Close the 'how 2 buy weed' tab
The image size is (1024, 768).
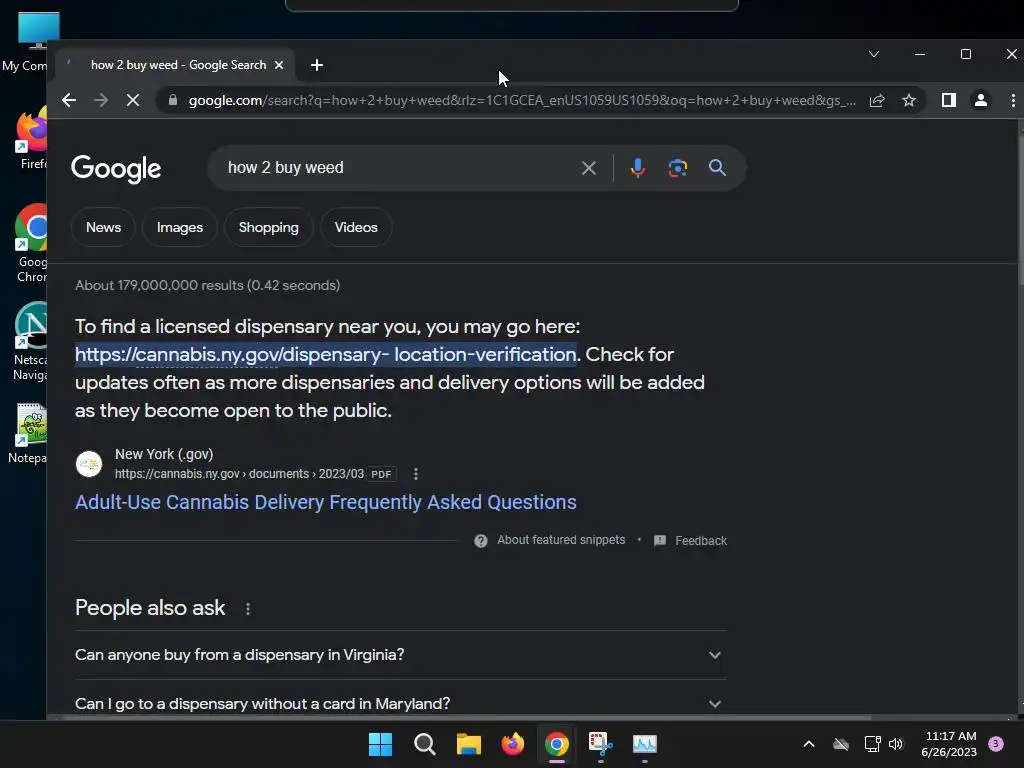pos(279,65)
